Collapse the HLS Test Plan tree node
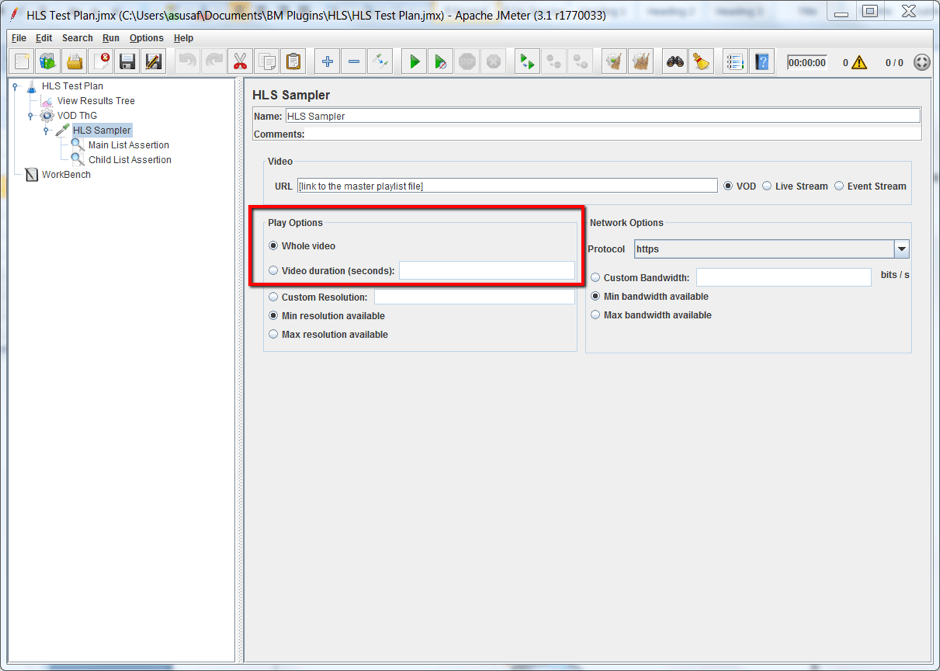 [x=15, y=86]
